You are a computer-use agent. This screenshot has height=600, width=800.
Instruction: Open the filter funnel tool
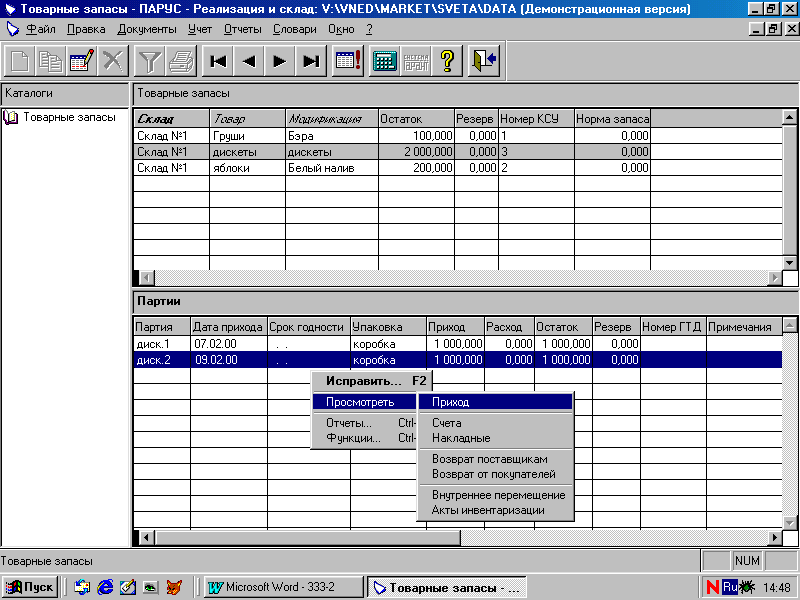pyautogui.click(x=149, y=61)
